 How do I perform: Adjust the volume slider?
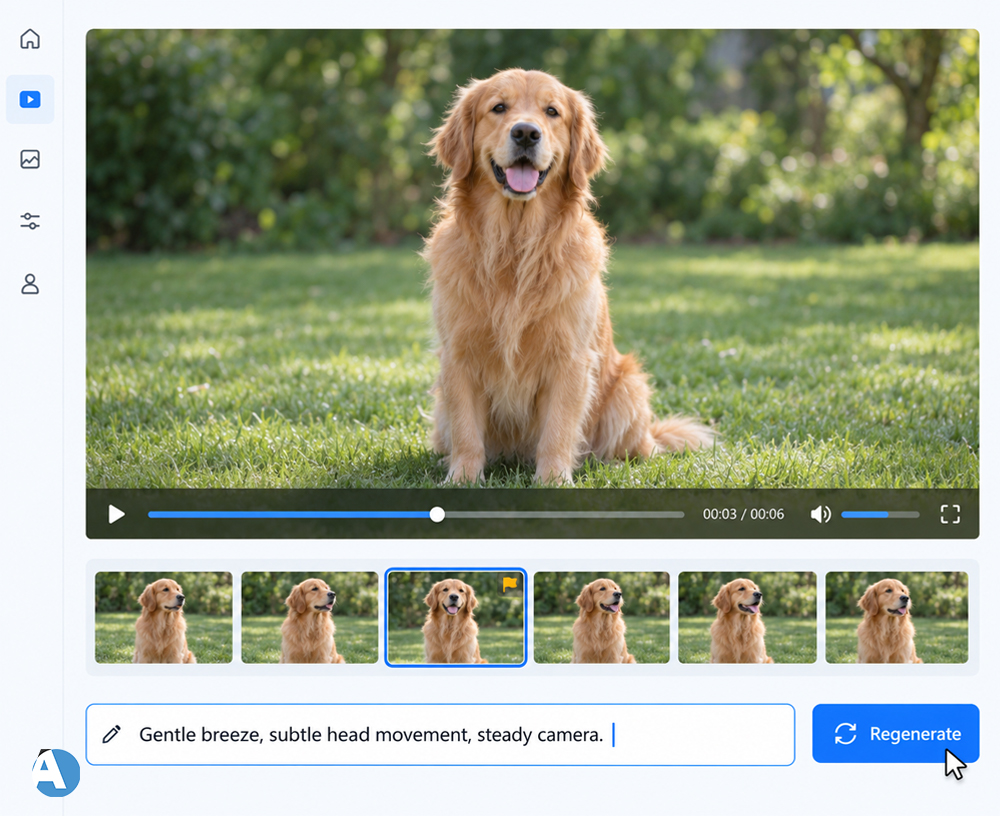[880, 514]
